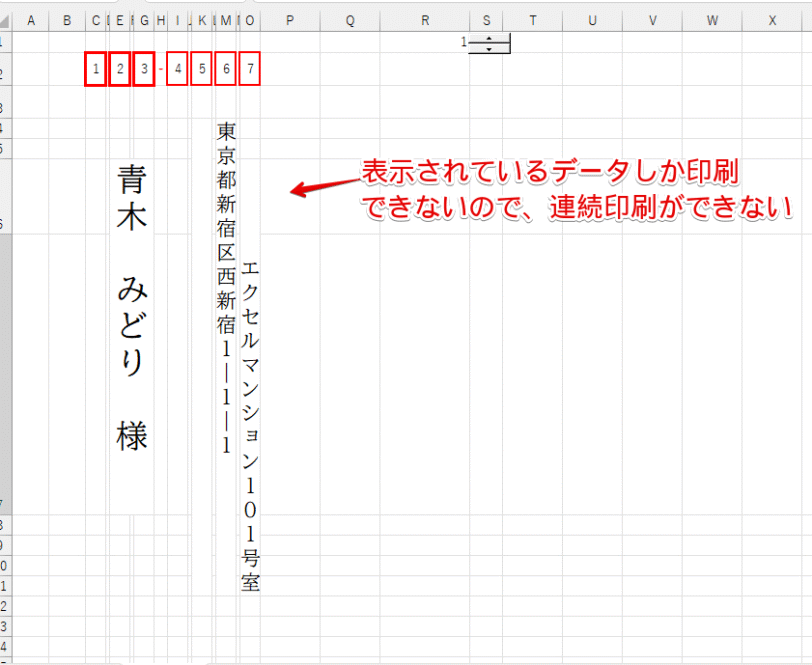The width and height of the screenshot is (812, 665).
Task: Select column header S
Action: click(x=486, y=18)
